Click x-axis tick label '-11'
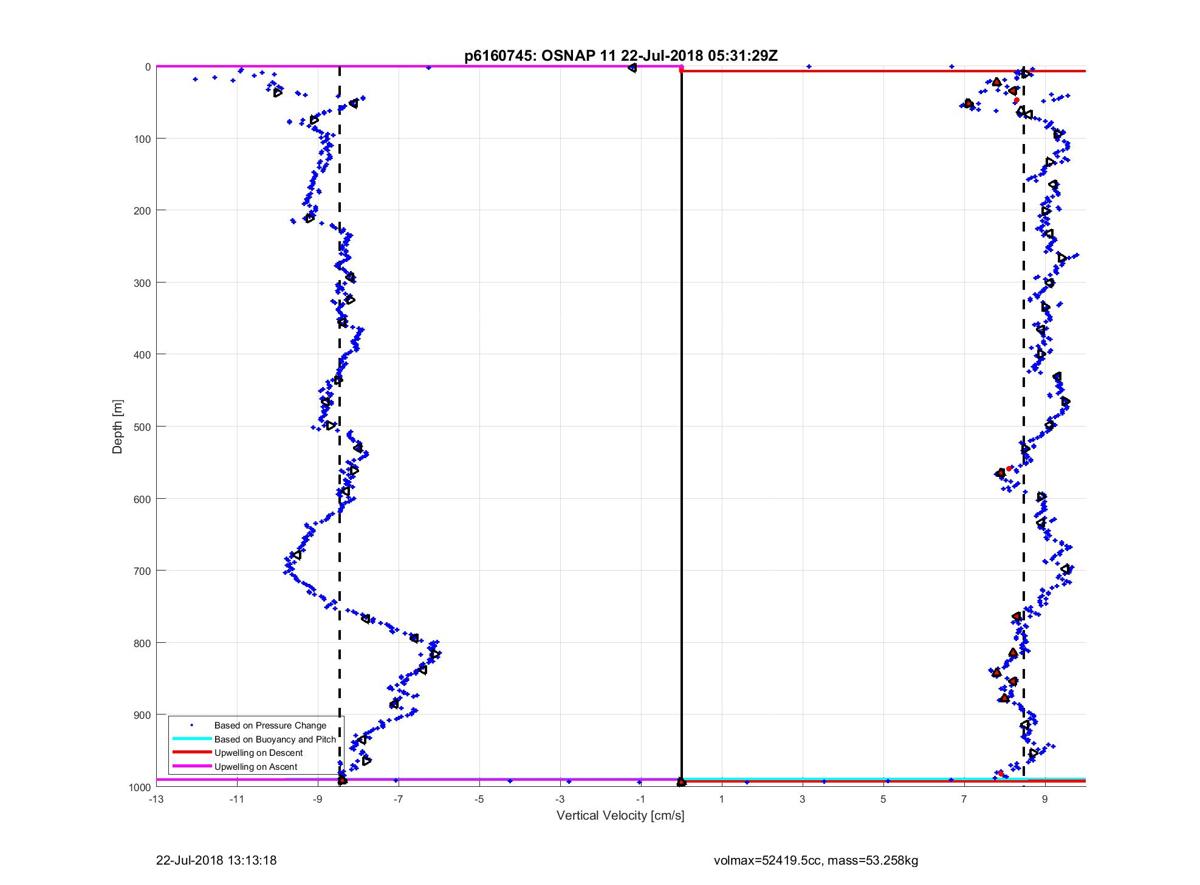This screenshot has height=885, width=1200. pyautogui.click(x=236, y=799)
